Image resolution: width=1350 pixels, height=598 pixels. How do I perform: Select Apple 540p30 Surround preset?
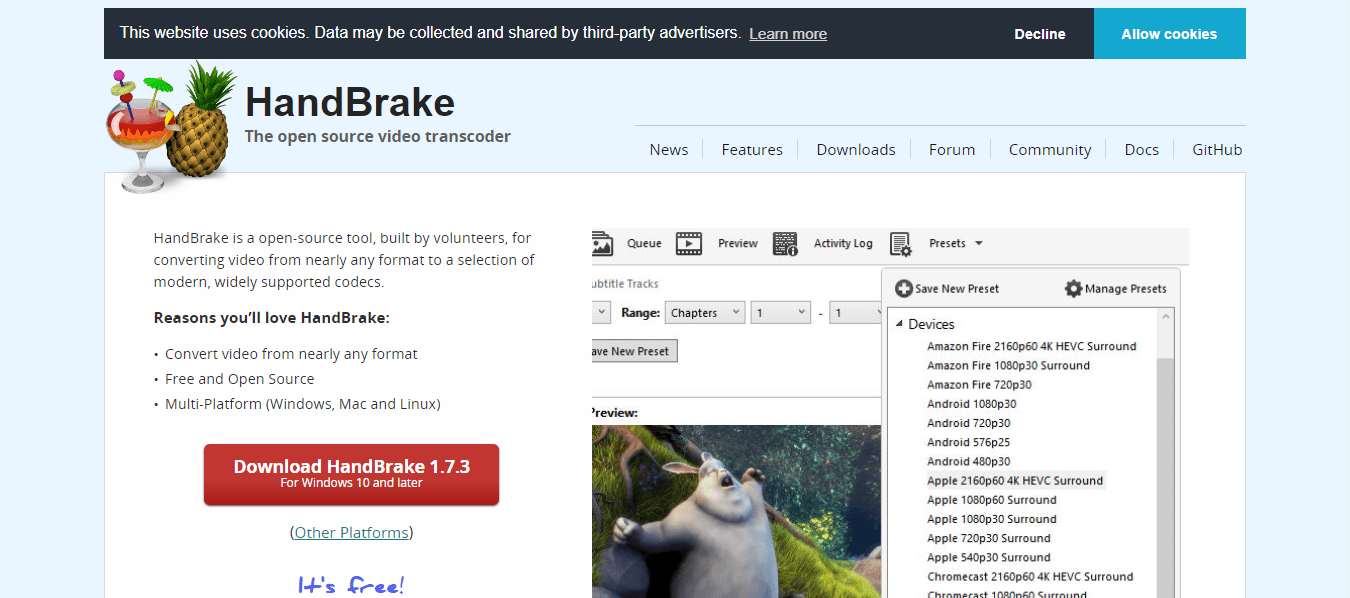pyautogui.click(x=988, y=557)
